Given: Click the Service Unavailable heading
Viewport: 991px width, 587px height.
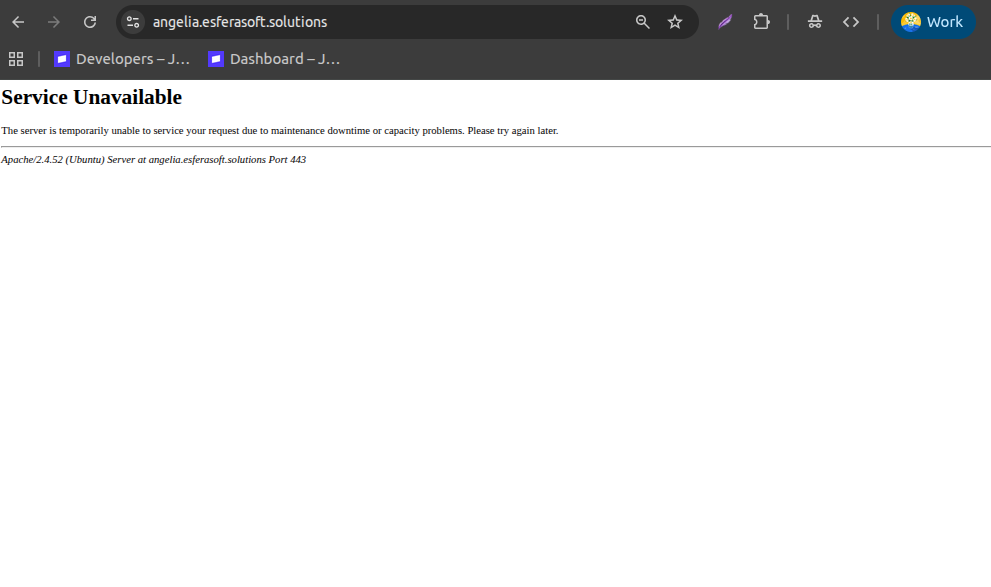Looking at the screenshot, I should (x=92, y=98).
